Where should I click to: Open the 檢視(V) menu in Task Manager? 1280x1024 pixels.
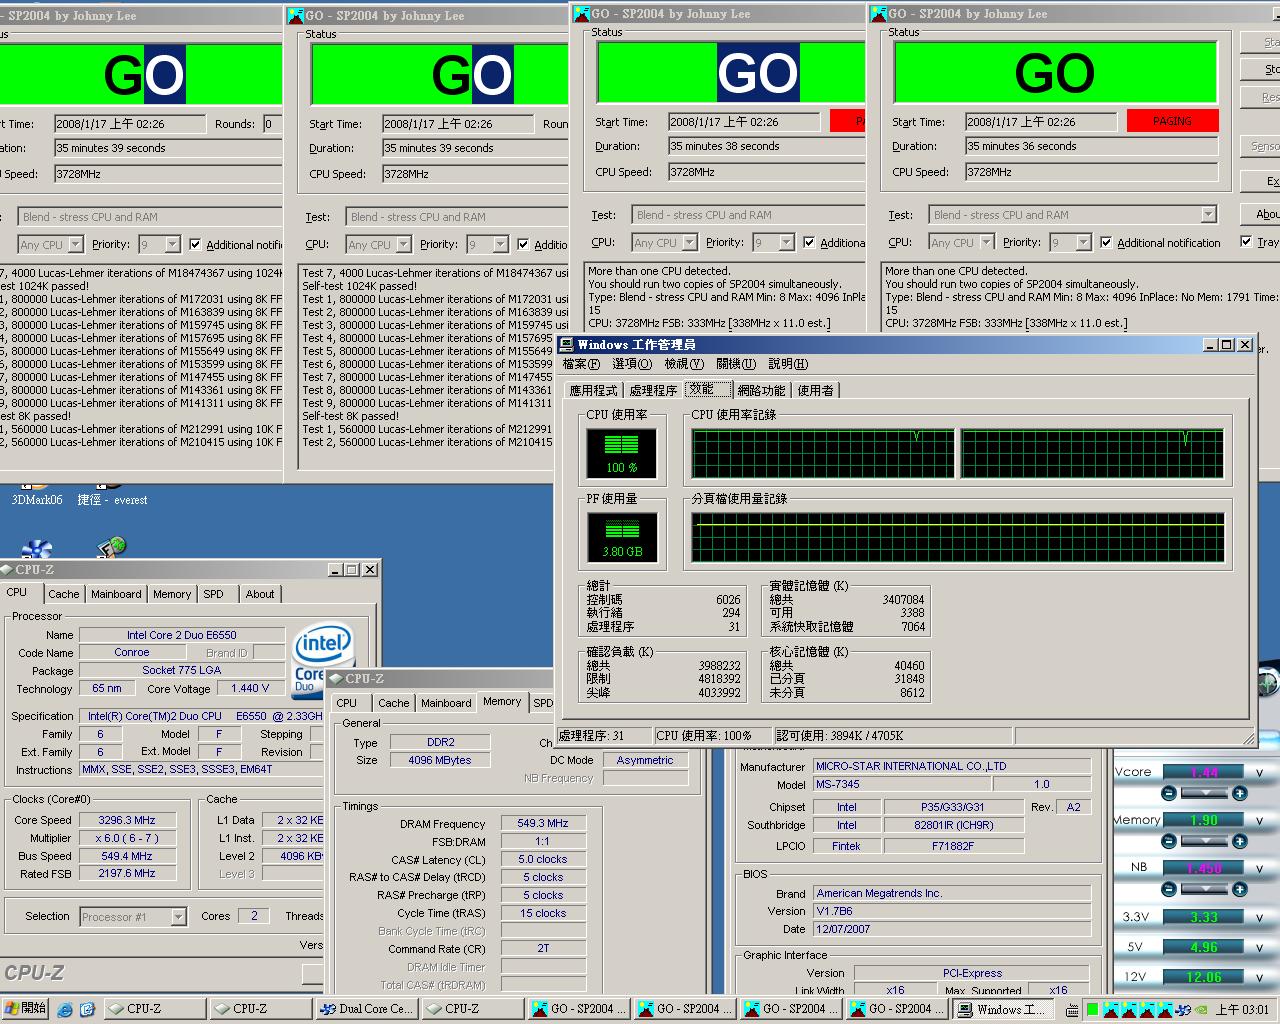point(683,364)
